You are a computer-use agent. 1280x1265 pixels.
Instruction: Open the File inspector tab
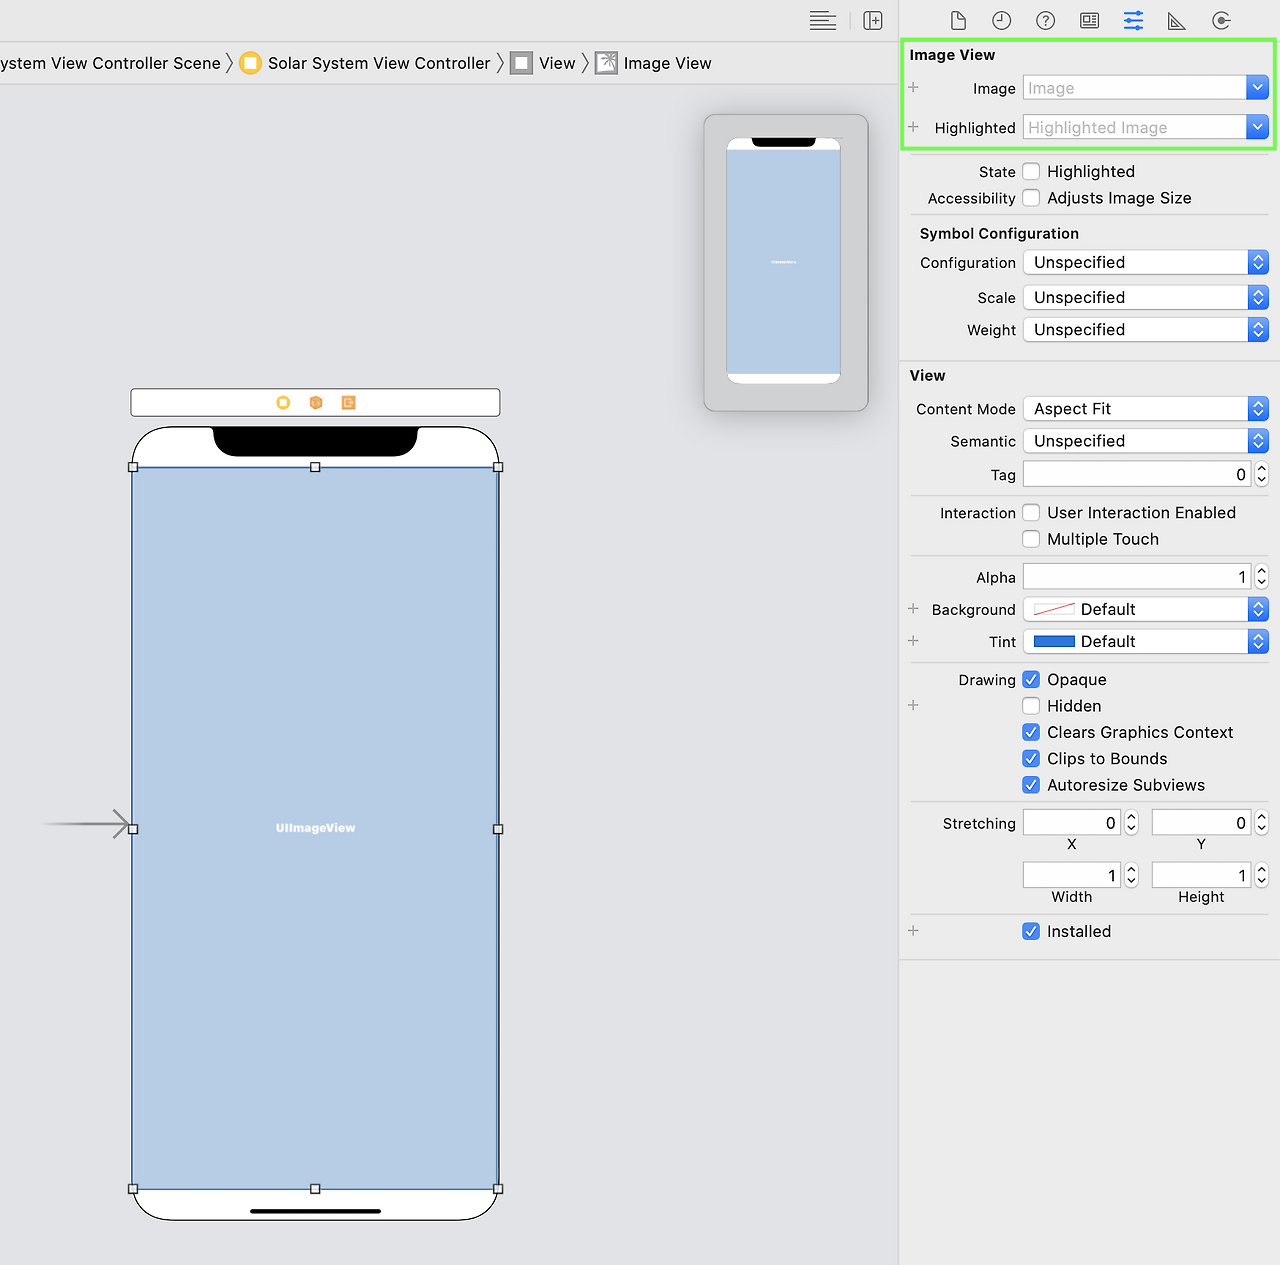958,21
